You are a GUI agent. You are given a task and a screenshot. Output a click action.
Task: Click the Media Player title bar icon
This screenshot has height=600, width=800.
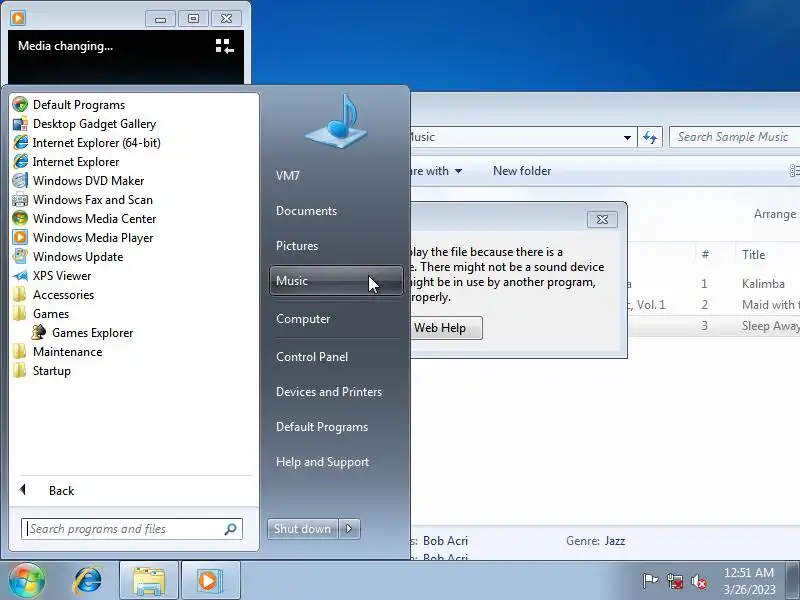click(x=18, y=18)
